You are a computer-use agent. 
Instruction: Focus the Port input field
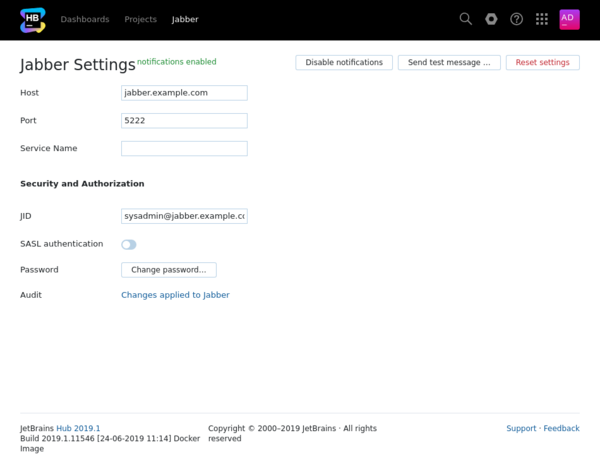184,120
